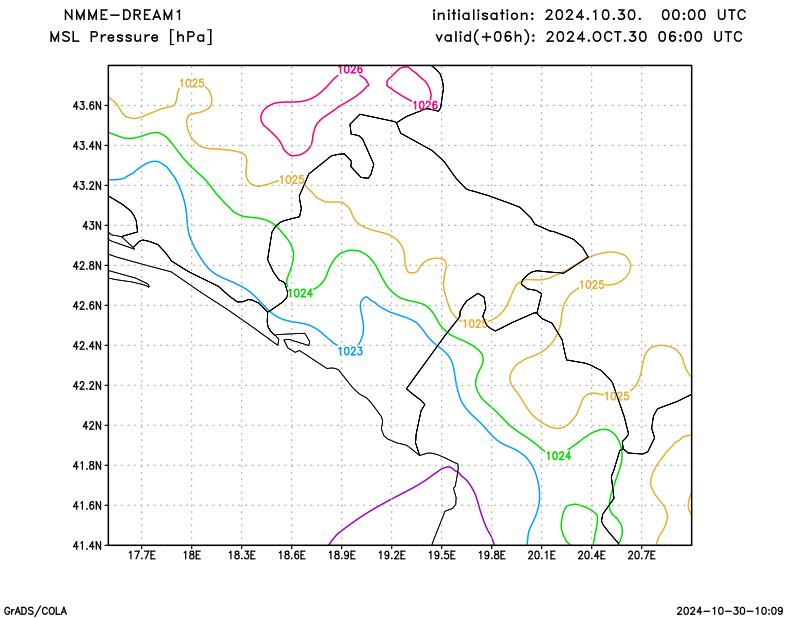Click the 42.6N latitude axis label
800x618 pixels.
[x=87, y=306]
